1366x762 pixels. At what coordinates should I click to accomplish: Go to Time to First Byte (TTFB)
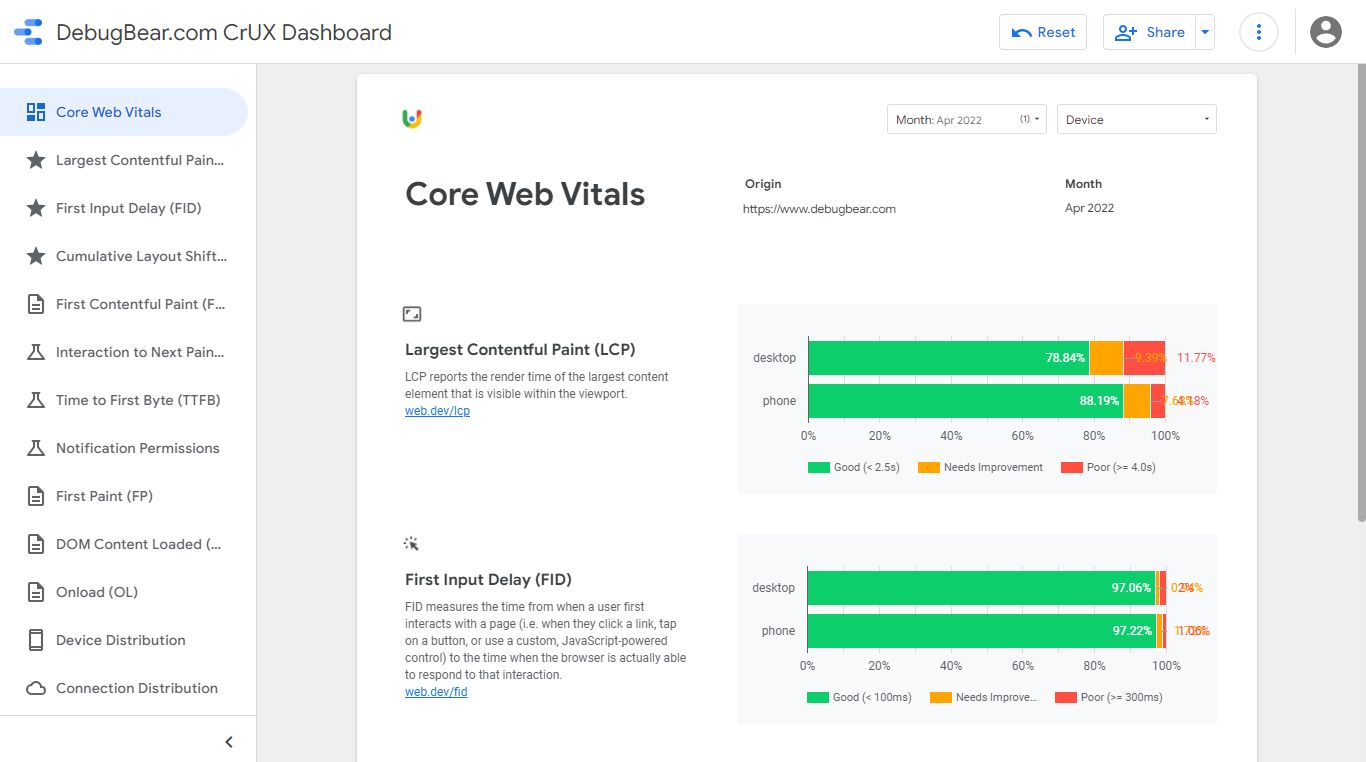coord(124,400)
